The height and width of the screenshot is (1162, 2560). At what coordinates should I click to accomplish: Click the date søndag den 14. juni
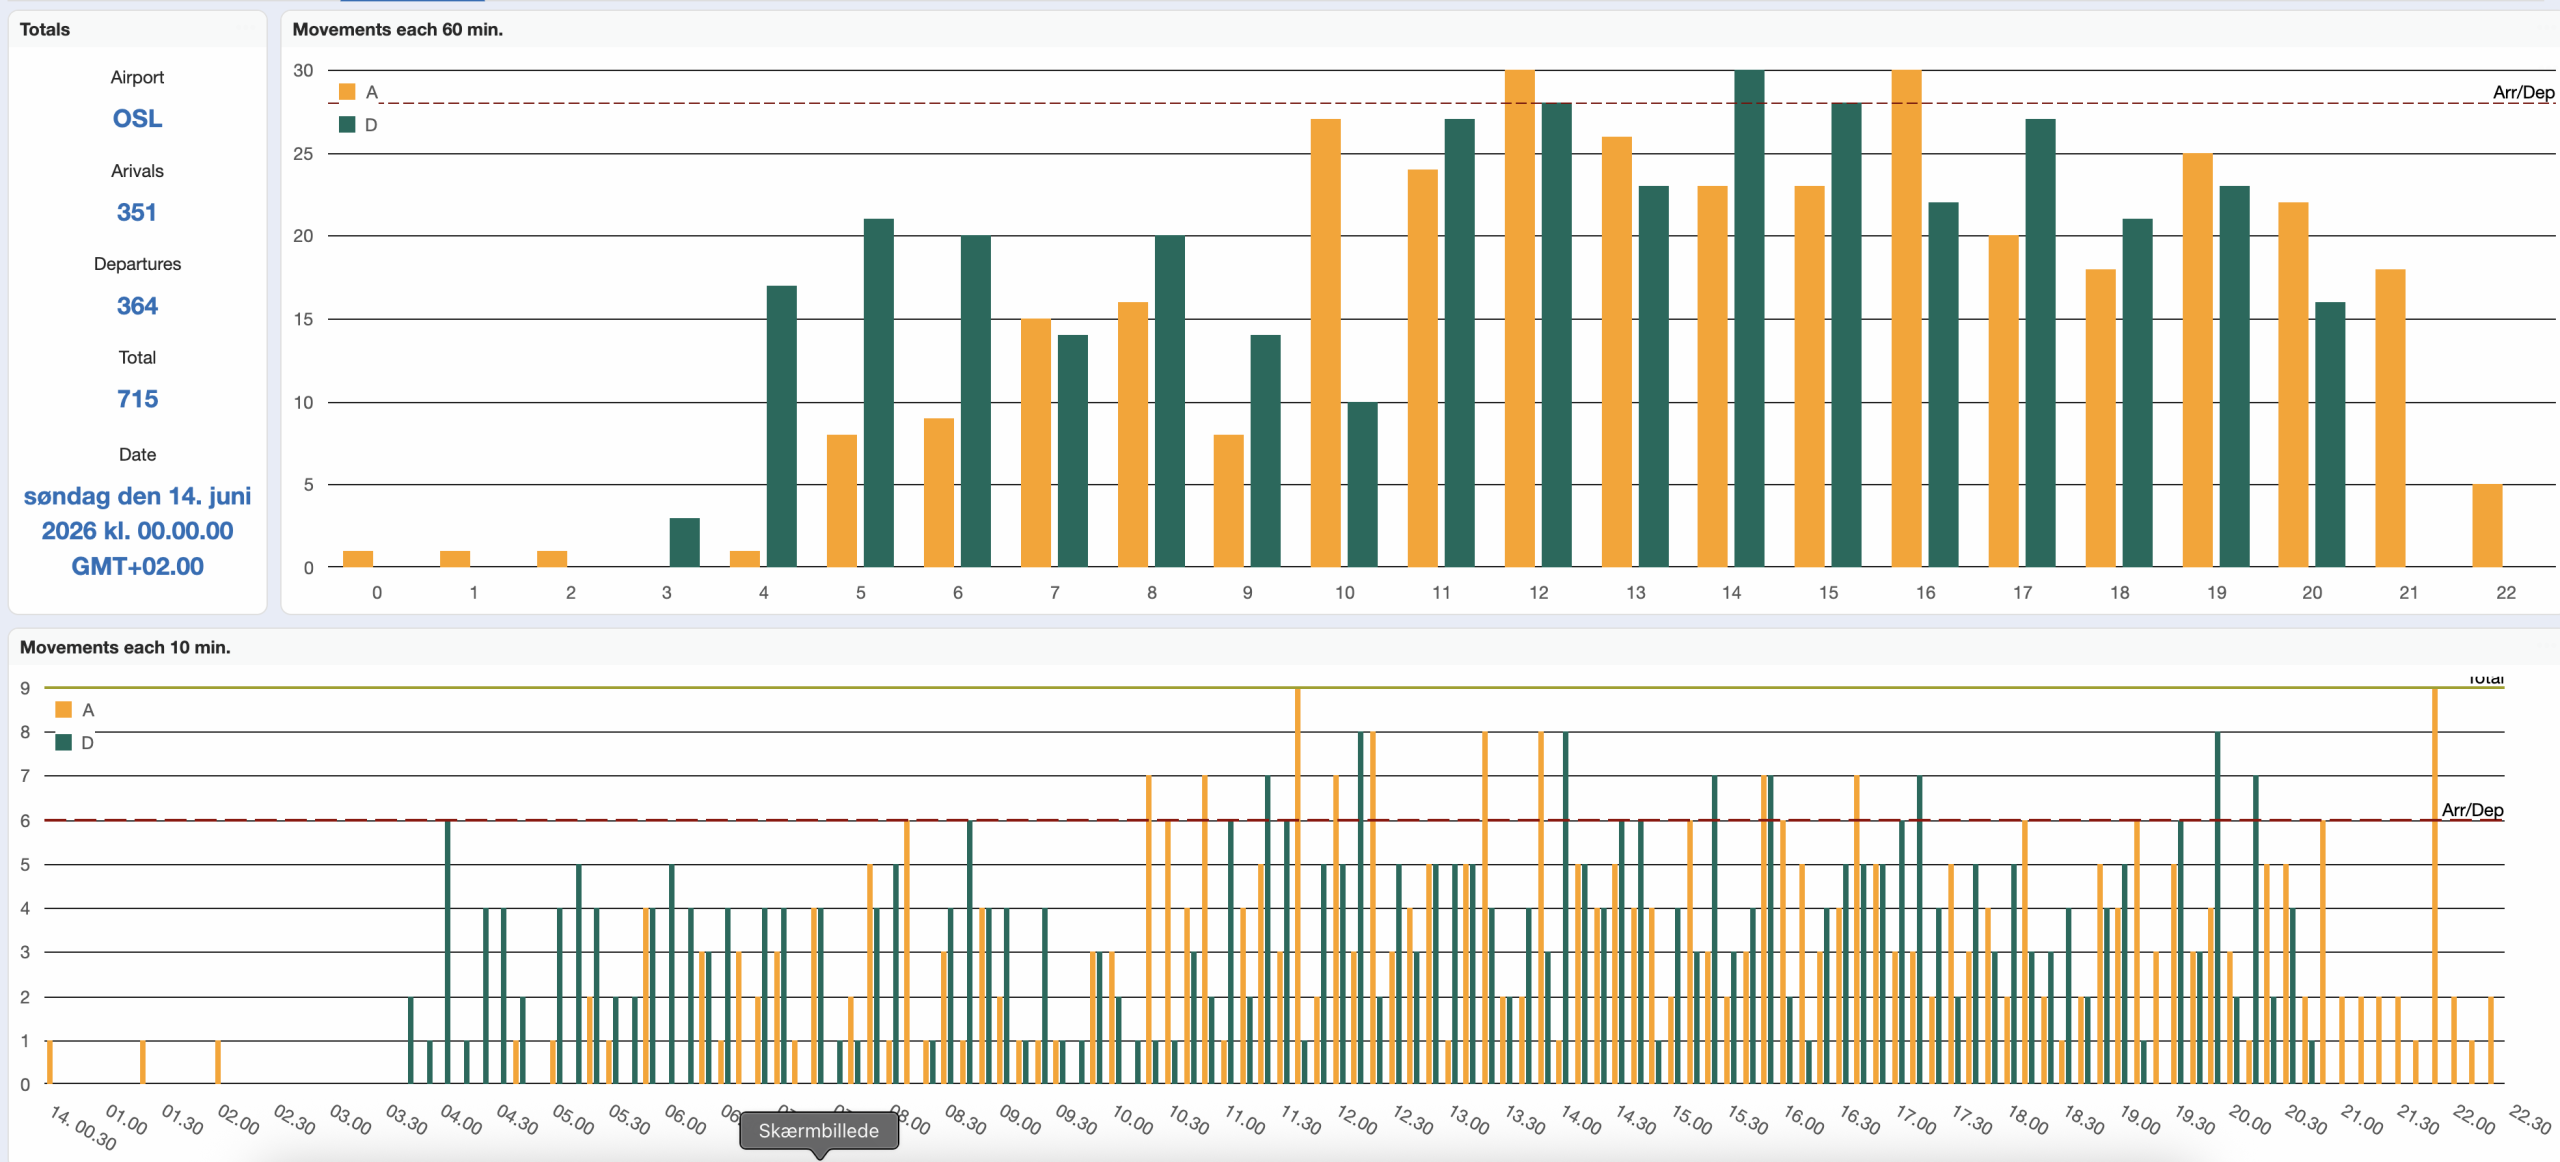pos(137,496)
